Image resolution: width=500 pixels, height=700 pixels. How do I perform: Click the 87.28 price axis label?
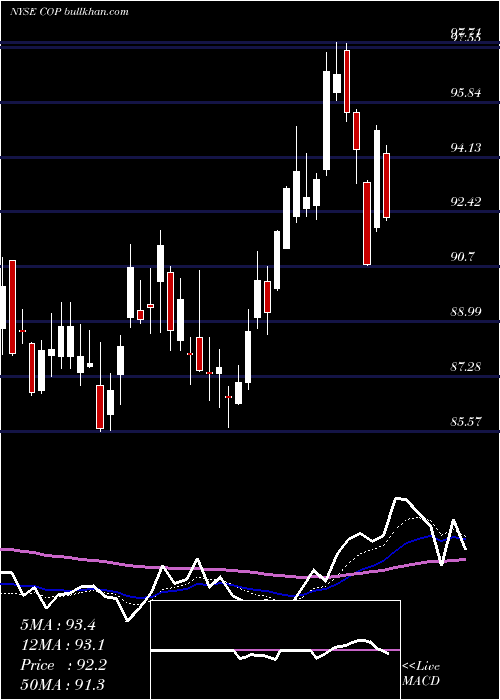466,367
